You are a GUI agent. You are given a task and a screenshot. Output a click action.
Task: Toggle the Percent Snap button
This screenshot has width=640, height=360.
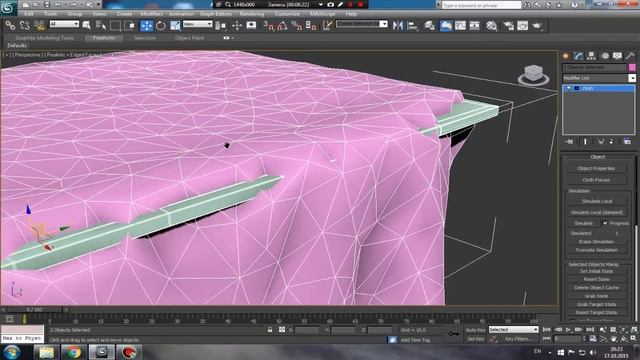click(x=297, y=26)
